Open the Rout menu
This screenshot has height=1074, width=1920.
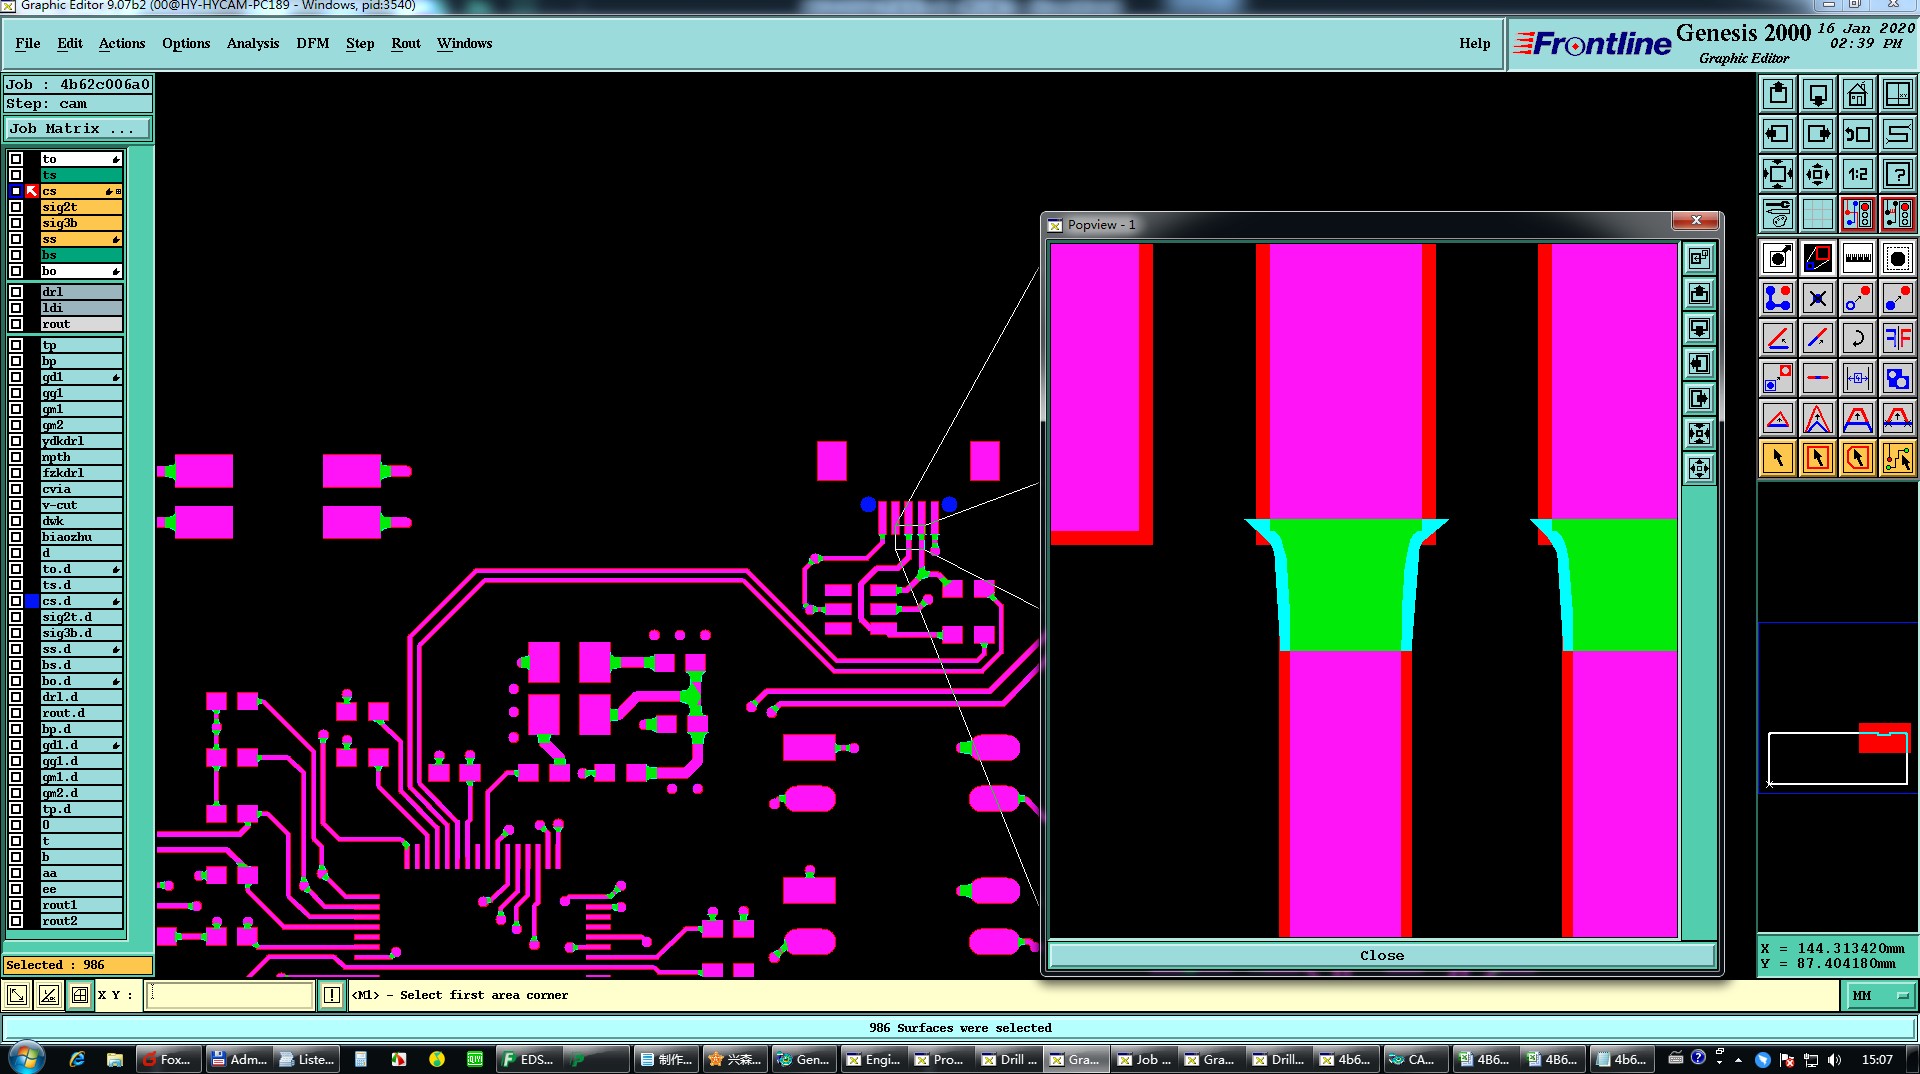(406, 43)
